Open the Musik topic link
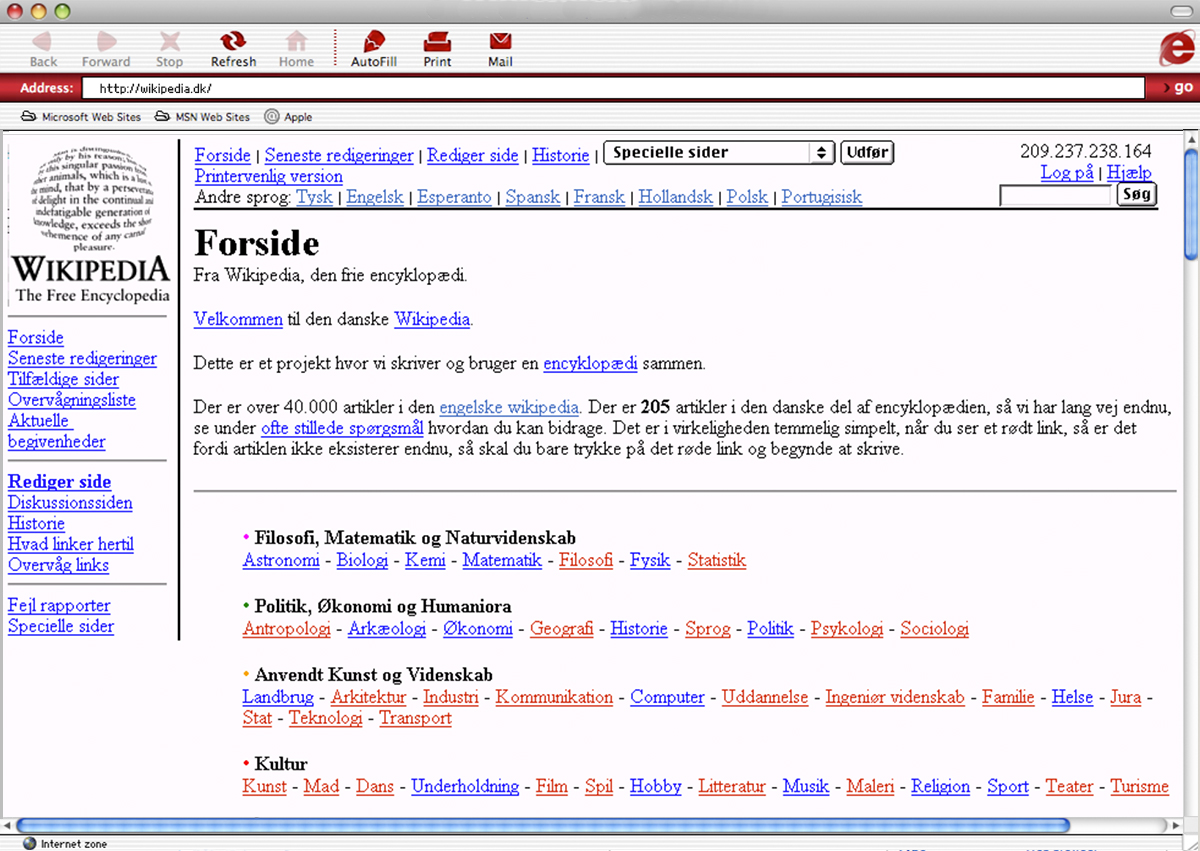Image resolution: width=1200 pixels, height=851 pixels. pyautogui.click(x=806, y=786)
